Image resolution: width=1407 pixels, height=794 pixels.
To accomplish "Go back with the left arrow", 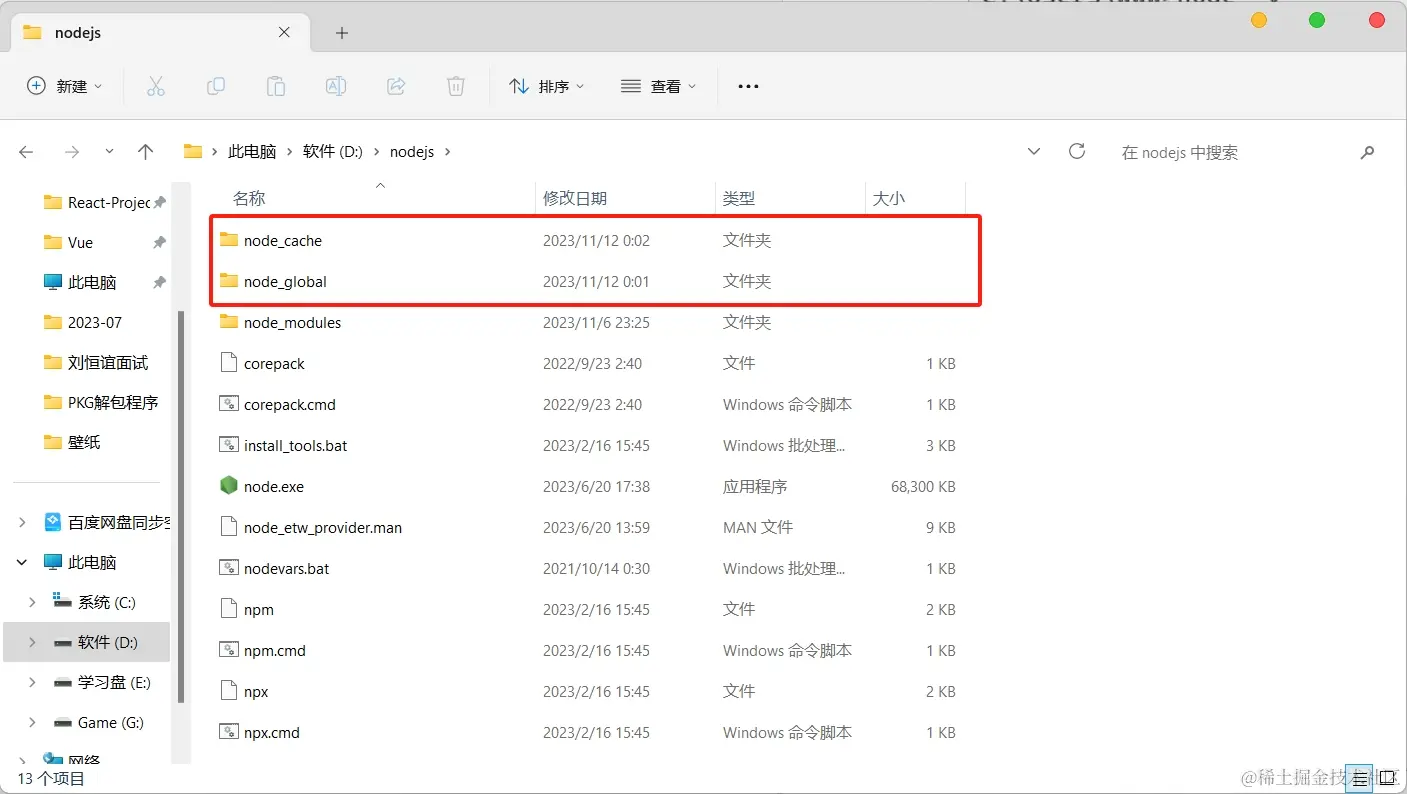I will 26,152.
